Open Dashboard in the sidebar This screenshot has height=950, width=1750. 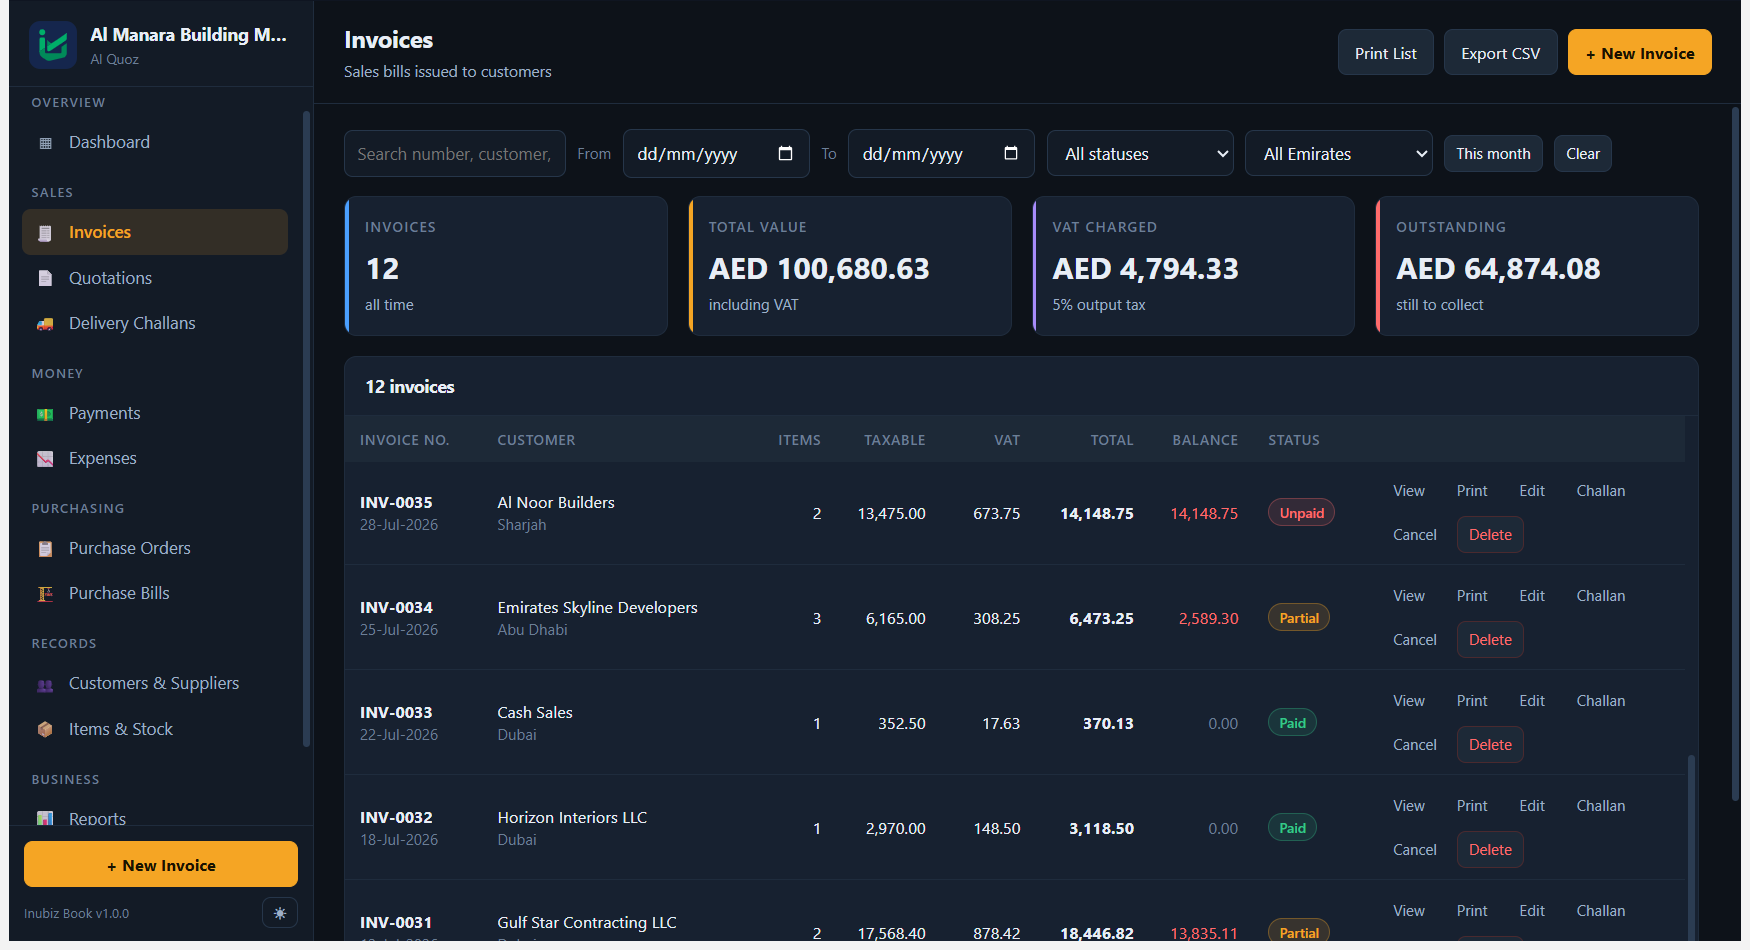click(x=155, y=142)
